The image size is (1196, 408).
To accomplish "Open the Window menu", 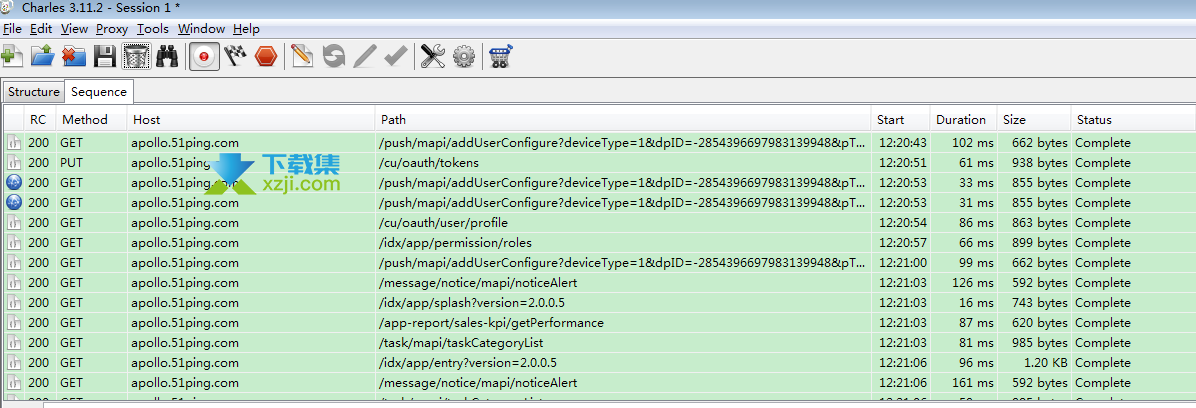I will (x=201, y=29).
